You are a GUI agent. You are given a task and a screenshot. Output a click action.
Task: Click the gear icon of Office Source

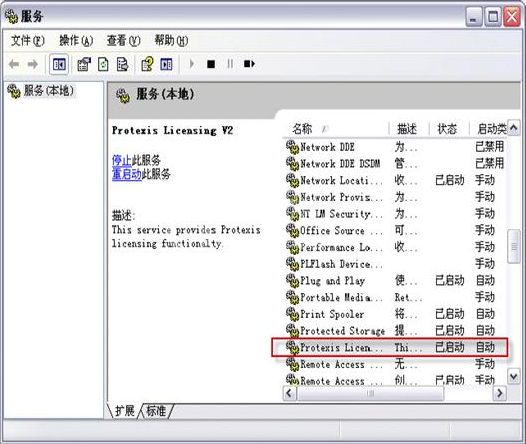(292, 231)
